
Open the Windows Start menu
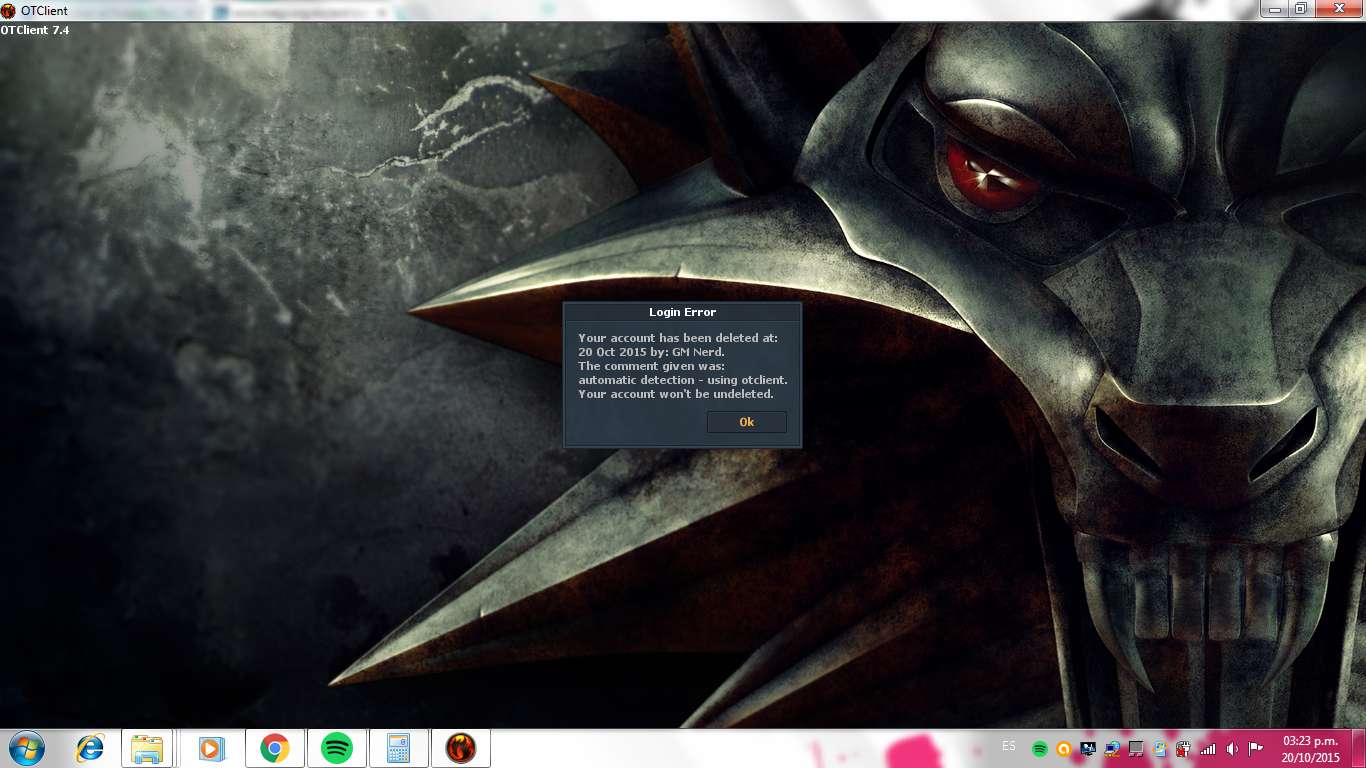(25, 748)
